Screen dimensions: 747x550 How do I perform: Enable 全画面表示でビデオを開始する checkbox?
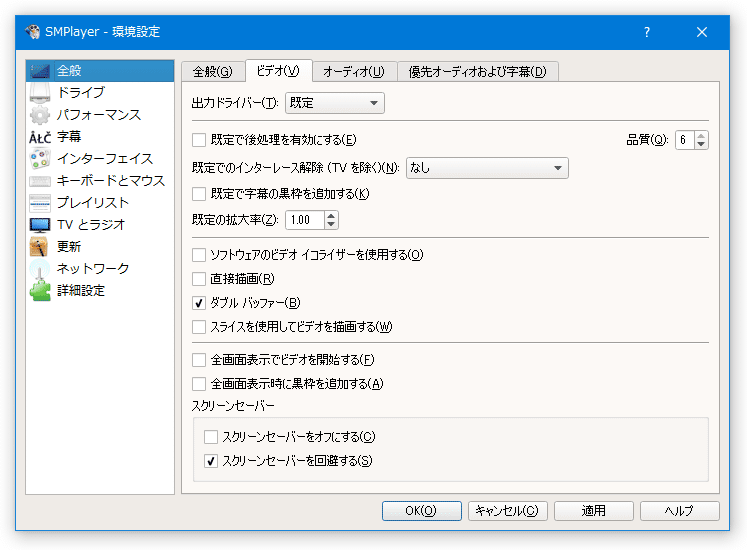(199, 360)
